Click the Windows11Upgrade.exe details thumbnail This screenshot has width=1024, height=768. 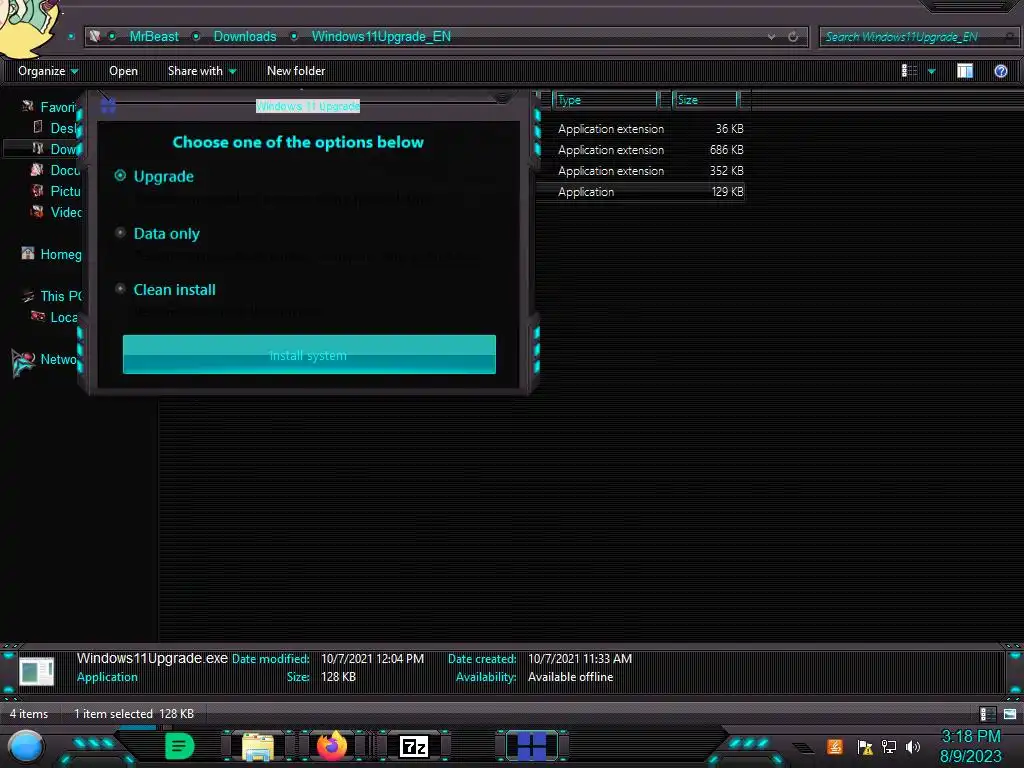click(x=37, y=671)
